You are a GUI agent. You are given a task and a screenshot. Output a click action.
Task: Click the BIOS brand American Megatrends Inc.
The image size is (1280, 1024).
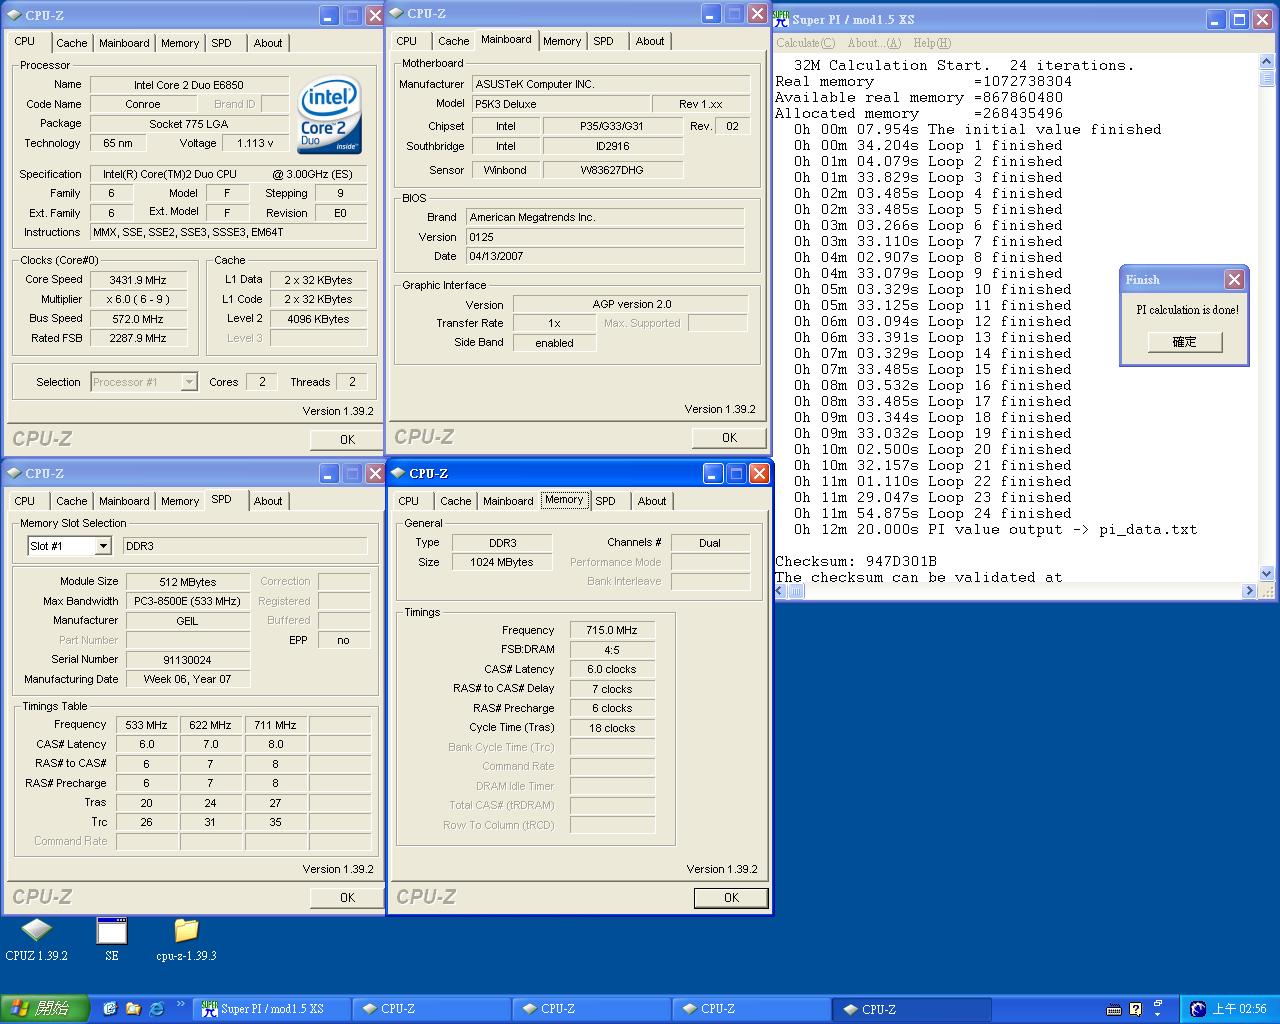(605, 217)
